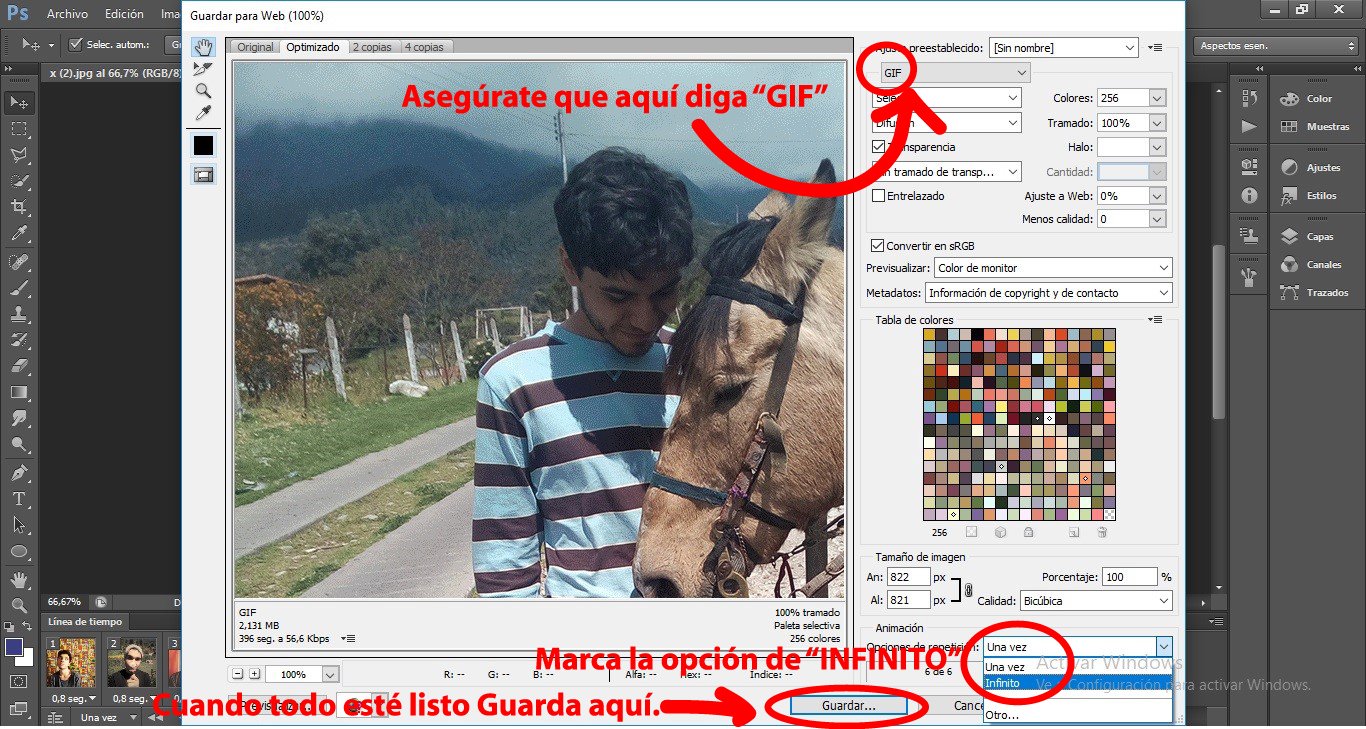Viewport: 1366px width, 729px height.
Task: Select the Gradient tool
Action: pyautogui.click(x=18, y=392)
